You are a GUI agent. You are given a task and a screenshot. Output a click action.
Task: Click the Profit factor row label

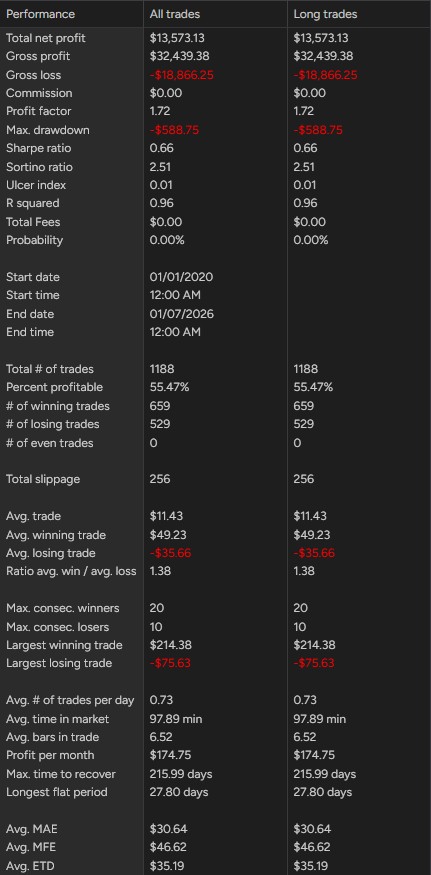39,111
